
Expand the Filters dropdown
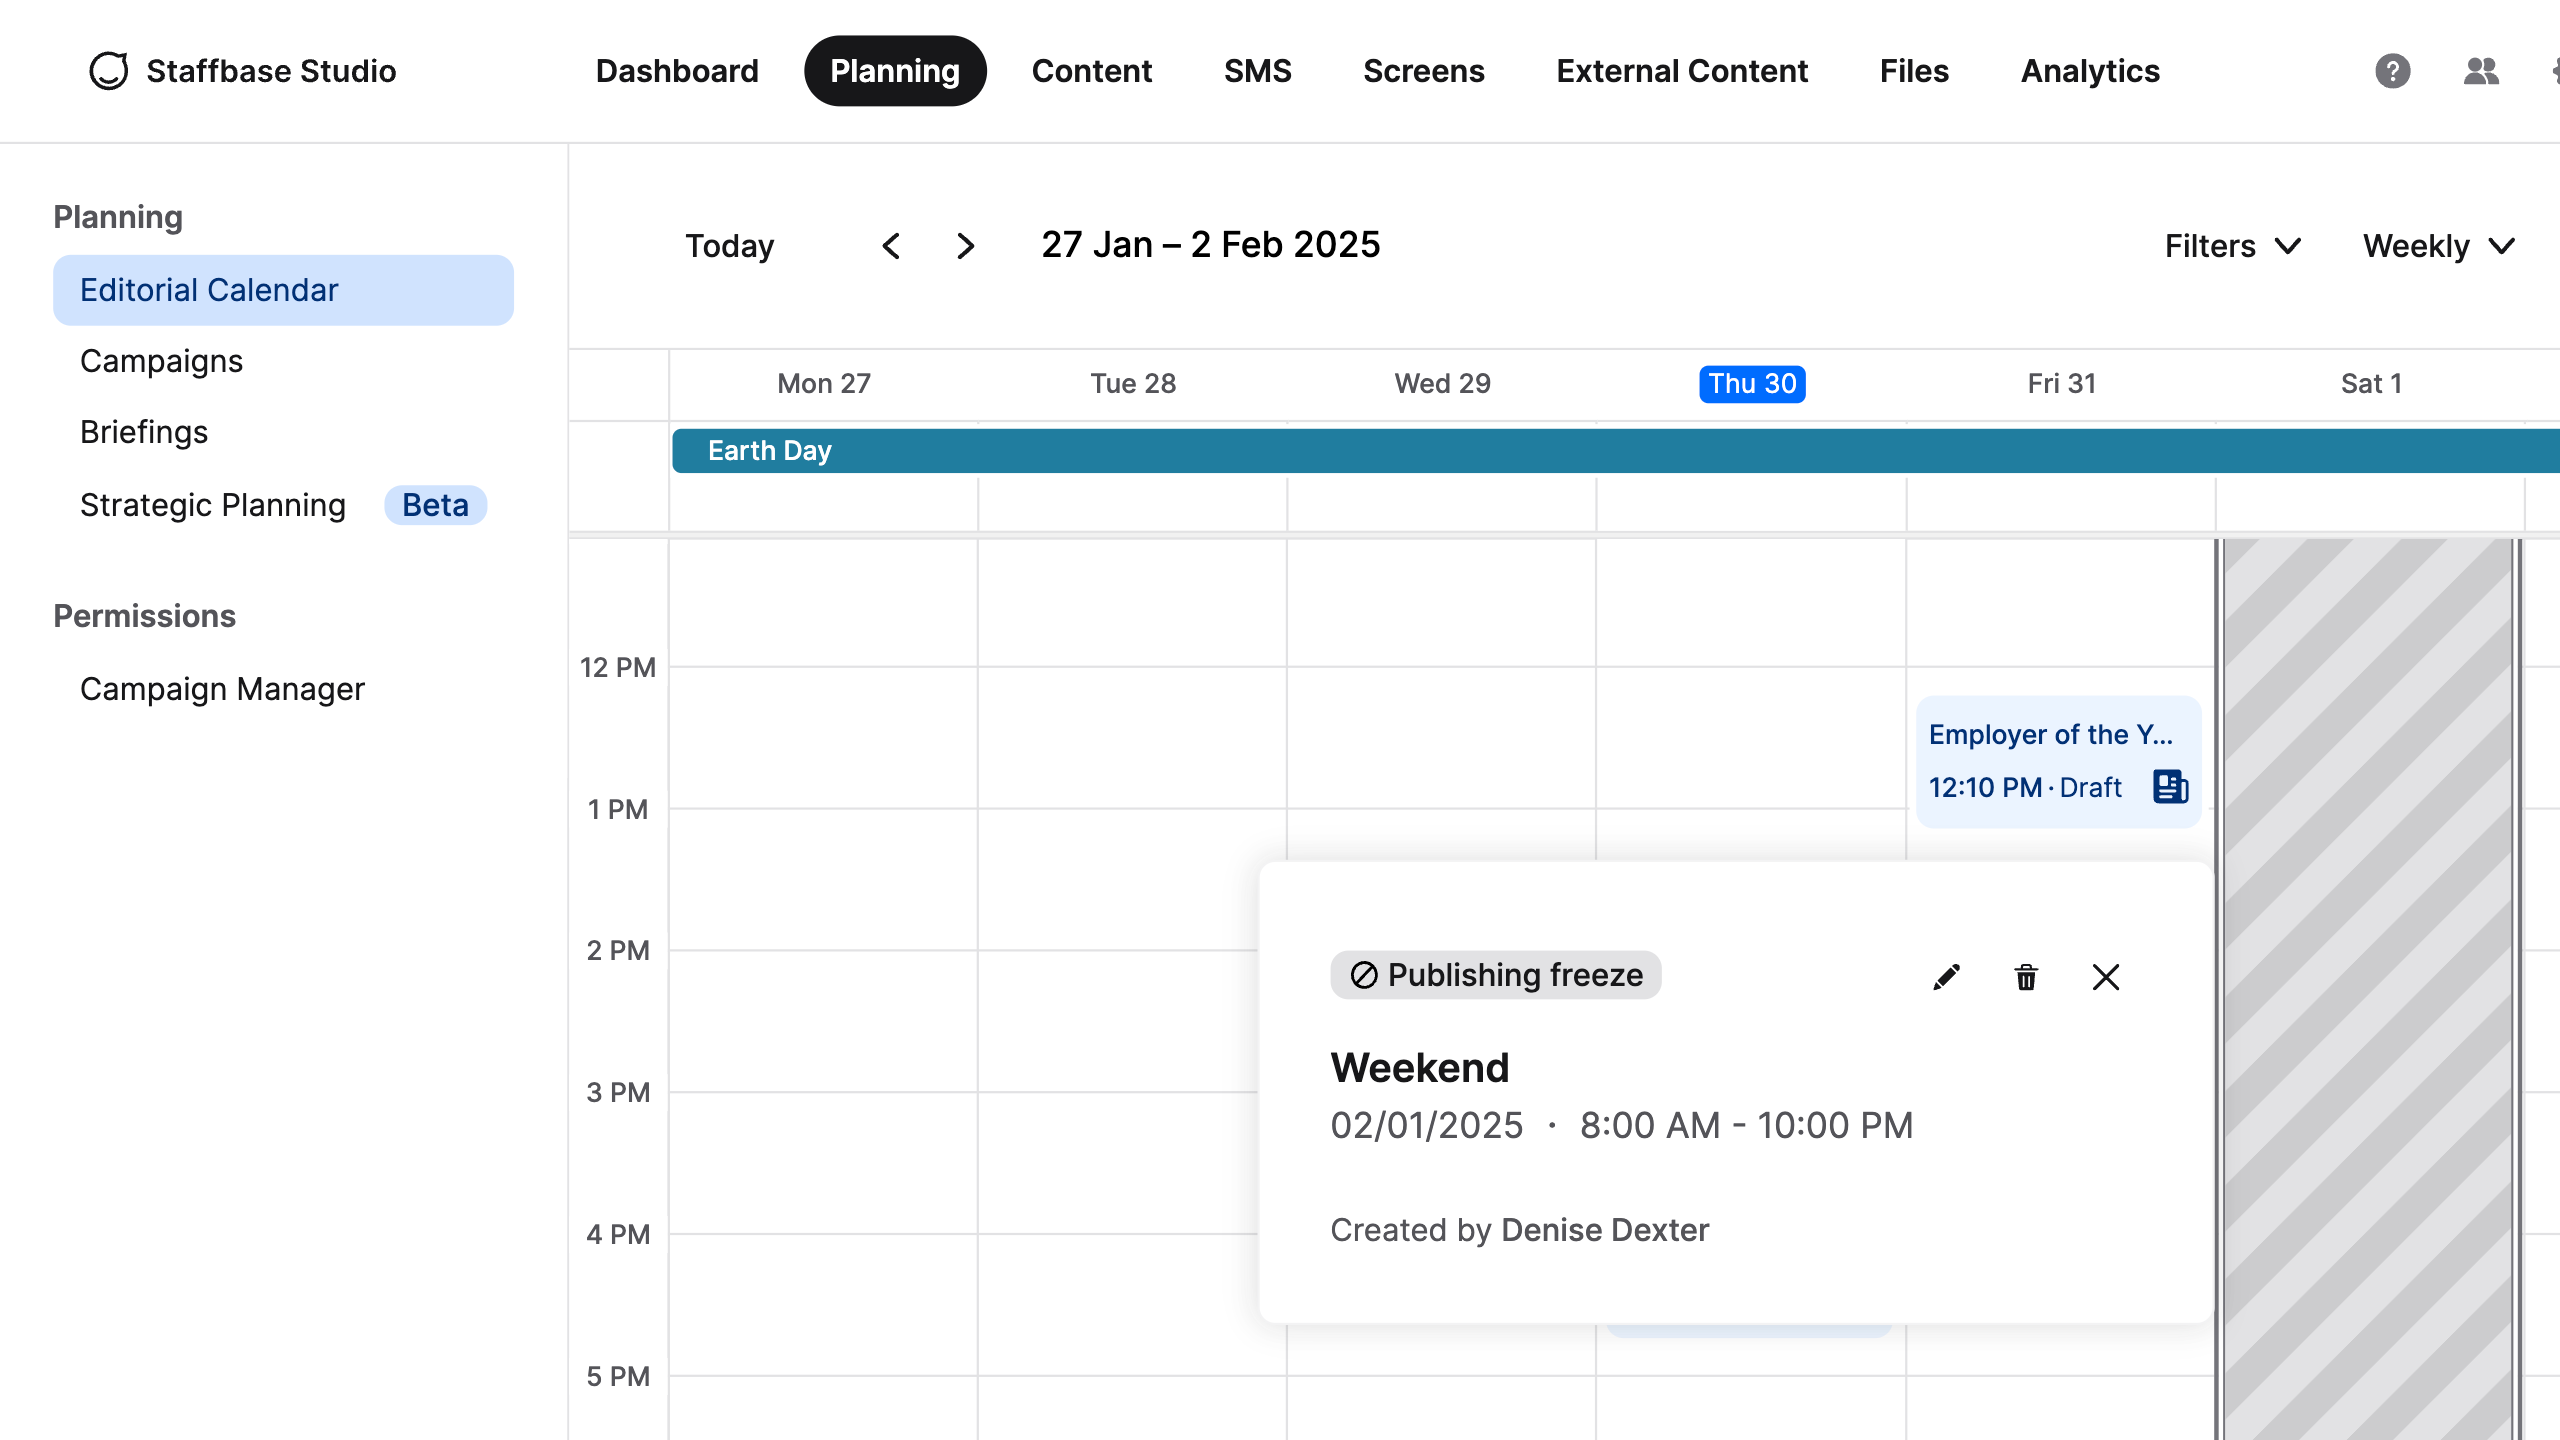click(2232, 246)
